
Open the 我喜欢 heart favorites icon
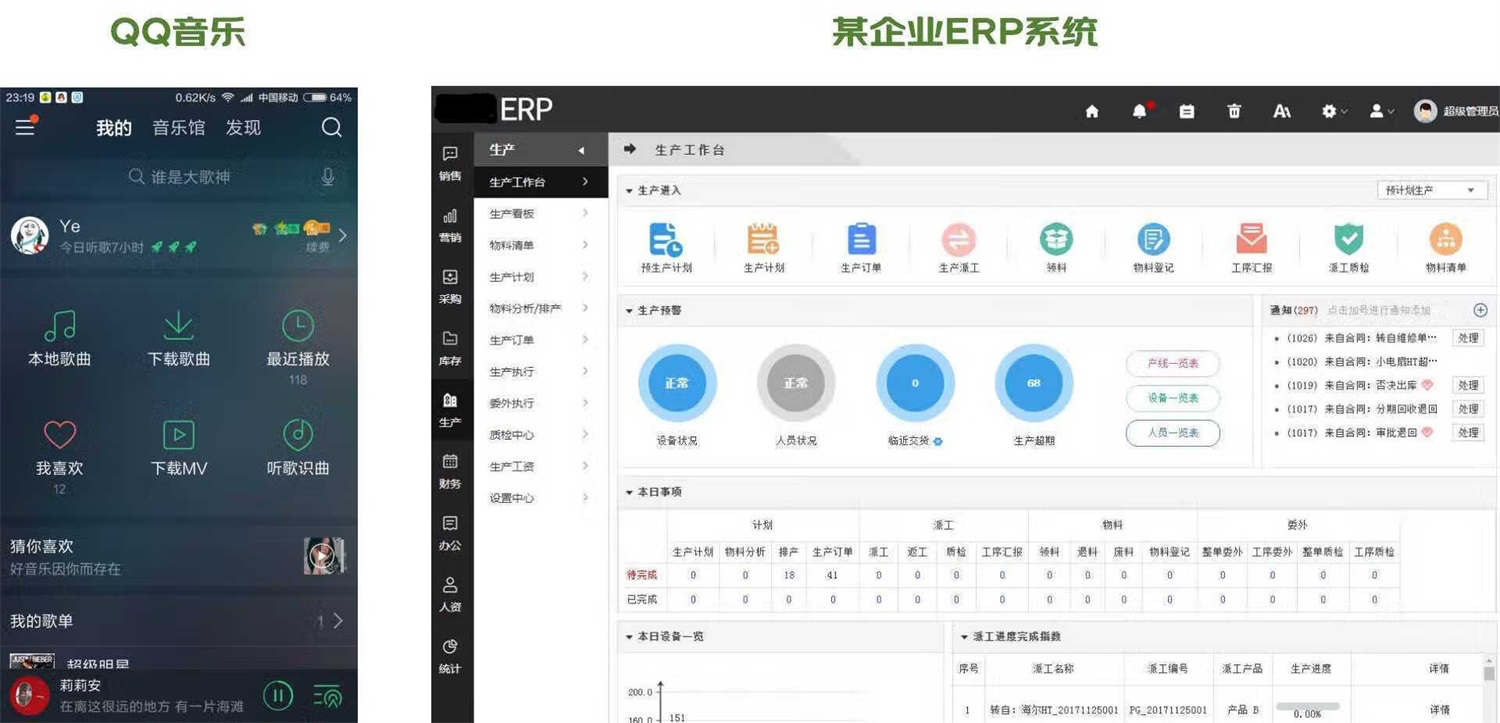(x=60, y=435)
